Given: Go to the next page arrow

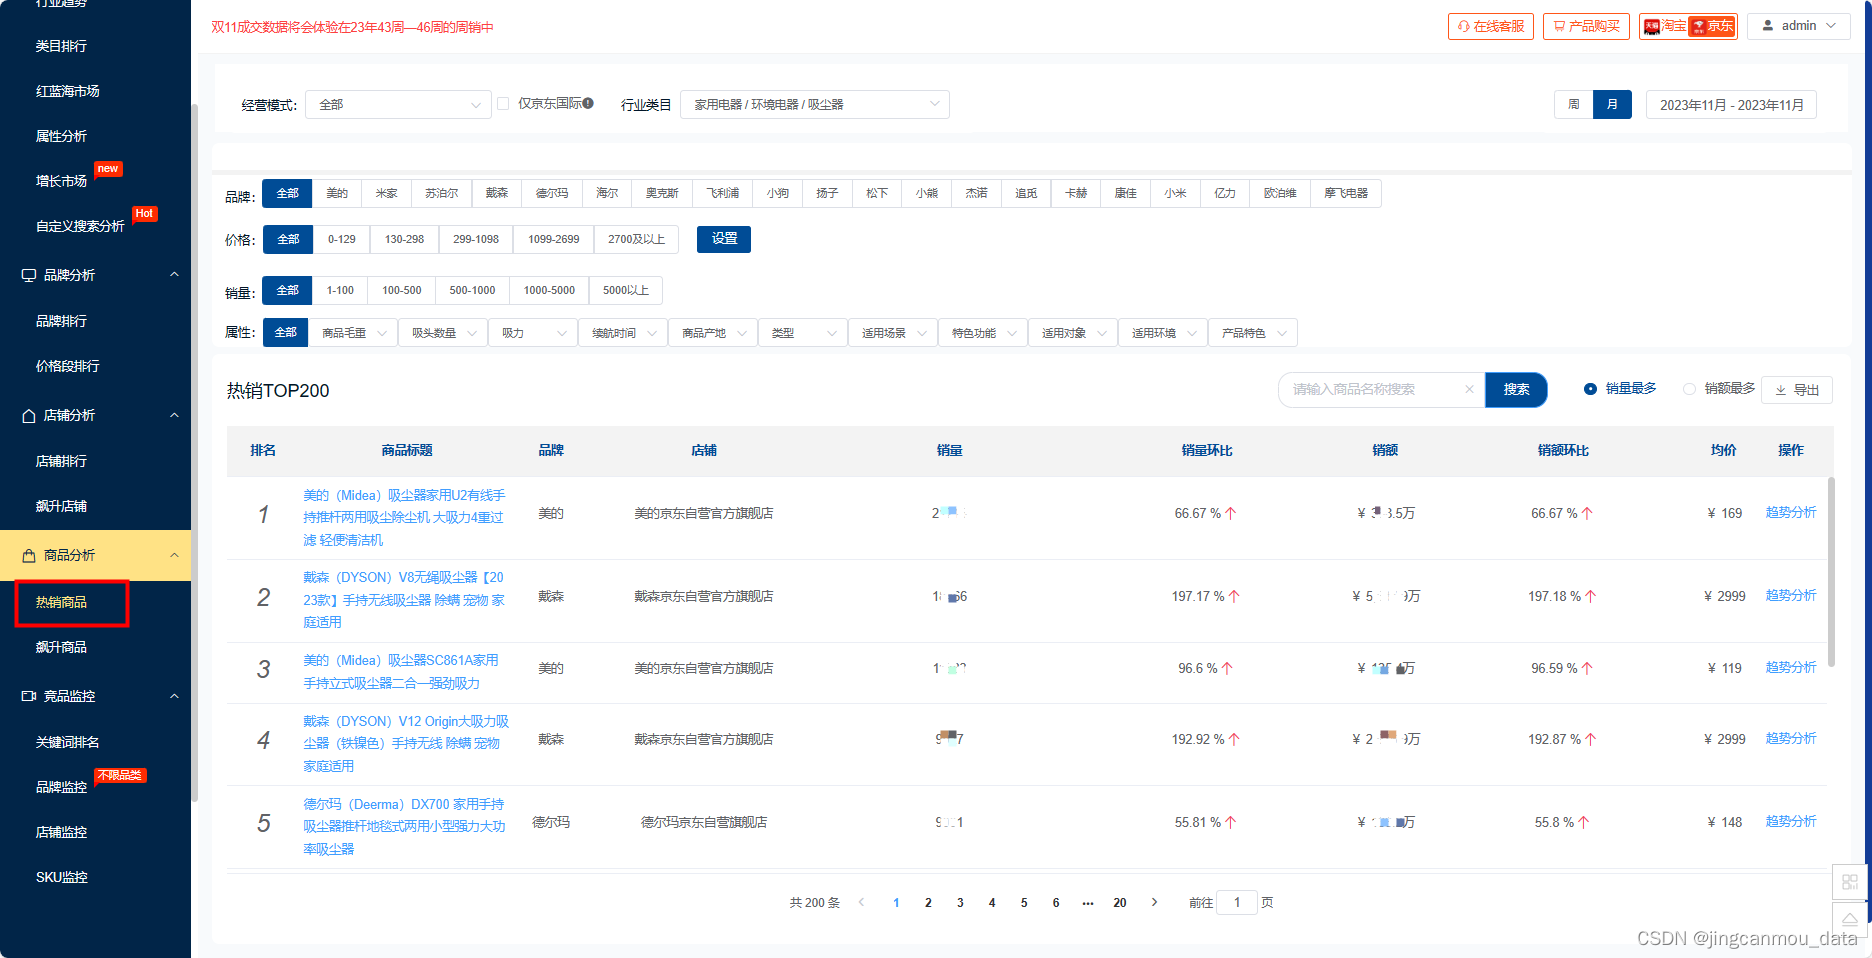Looking at the screenshot, I should (x=1154, y=902).
